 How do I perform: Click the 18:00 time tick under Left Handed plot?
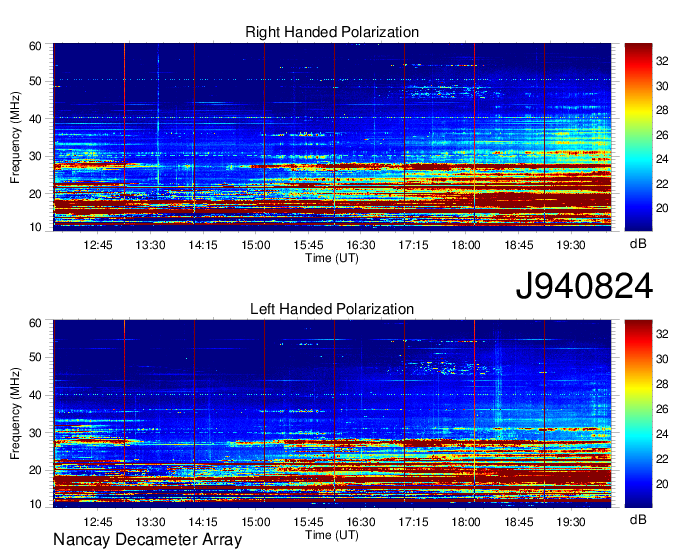466,522
